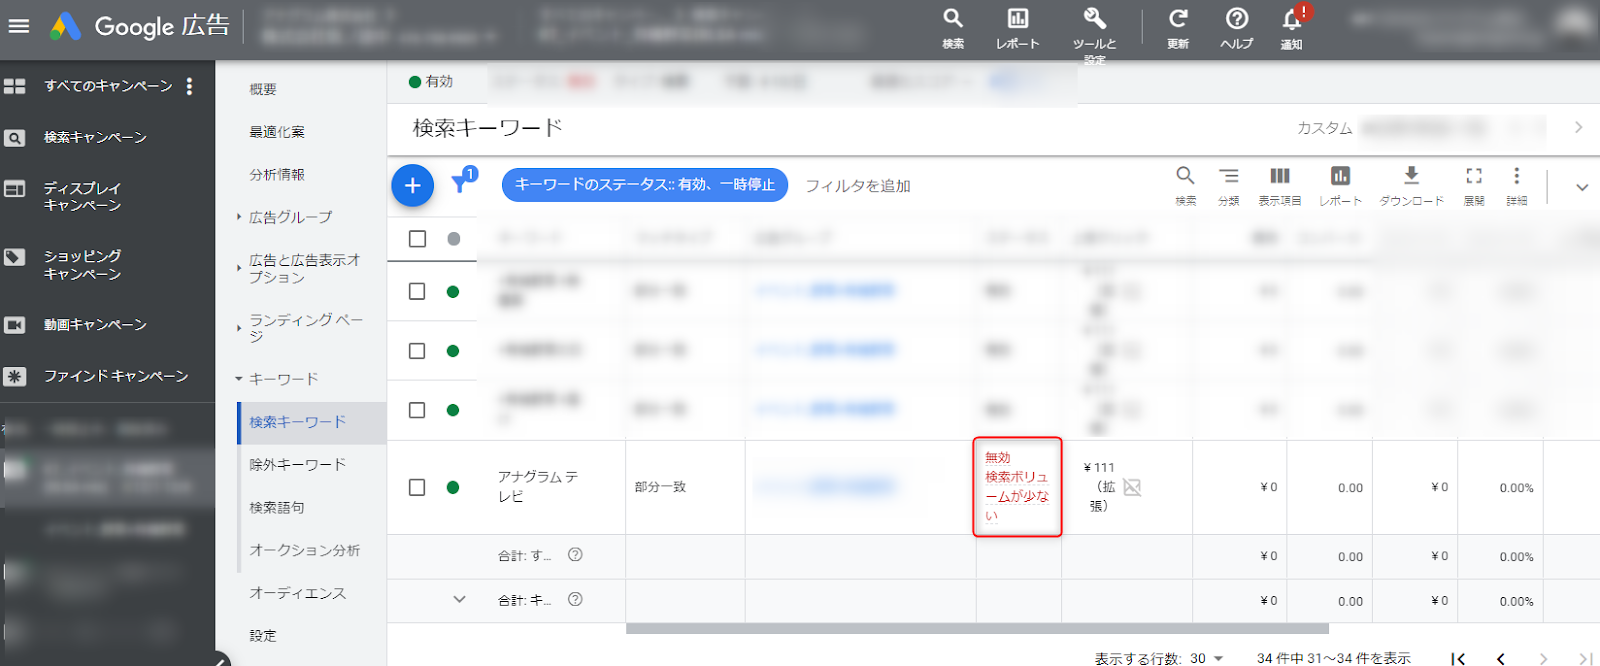The width and height of the screenshot is (1600, 666).
Task: Click the Download (ダウンロード) table icon
Action: coord(1411,184)
